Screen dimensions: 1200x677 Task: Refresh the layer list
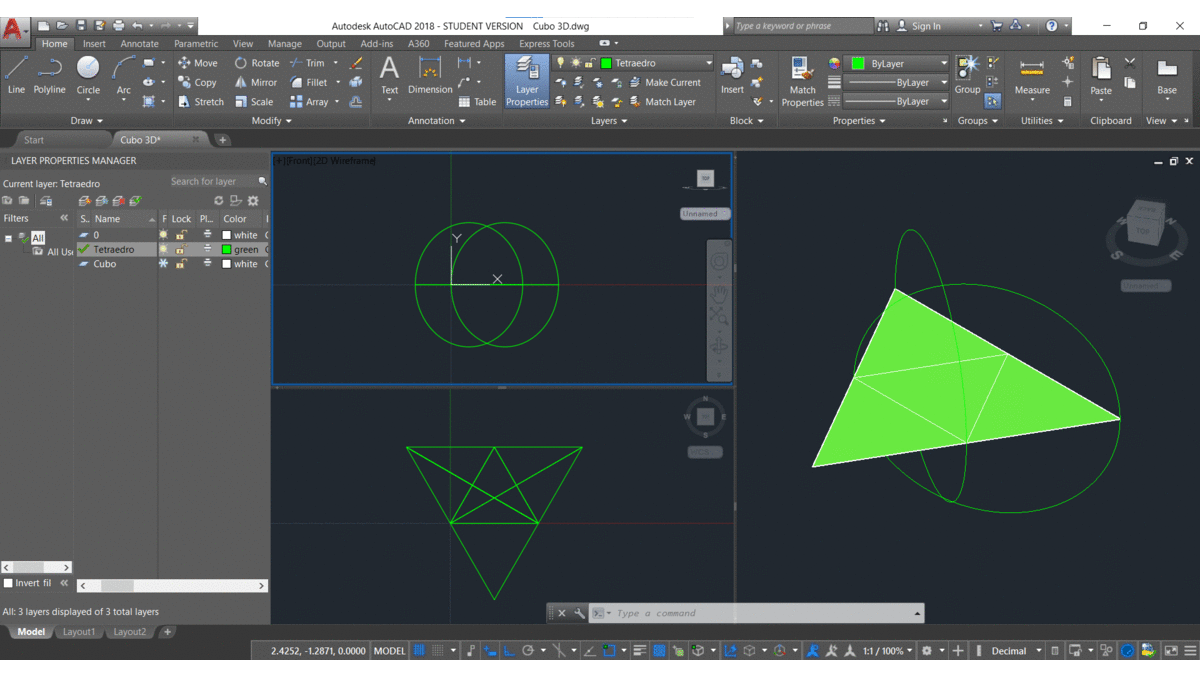[219, 201]
